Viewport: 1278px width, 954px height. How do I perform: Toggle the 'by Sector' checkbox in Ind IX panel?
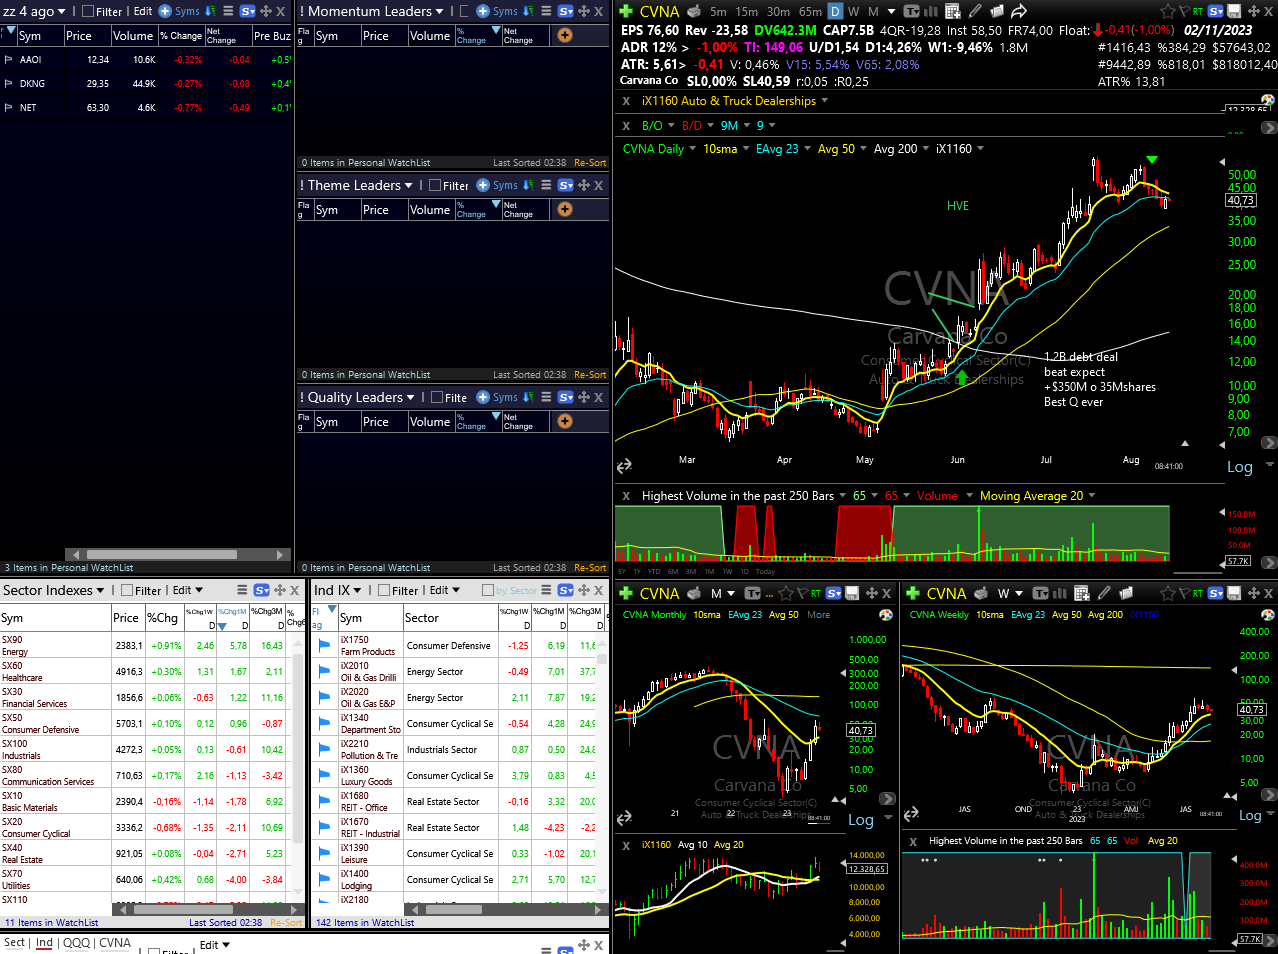point(488,590)
